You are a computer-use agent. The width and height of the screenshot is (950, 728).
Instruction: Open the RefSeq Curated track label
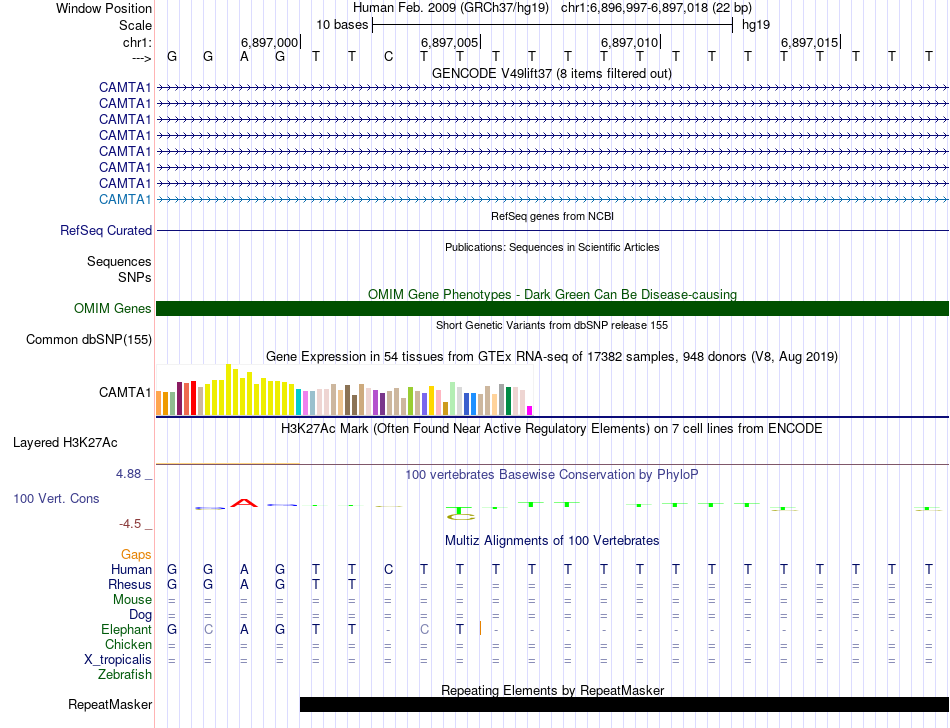coord(106,230)
